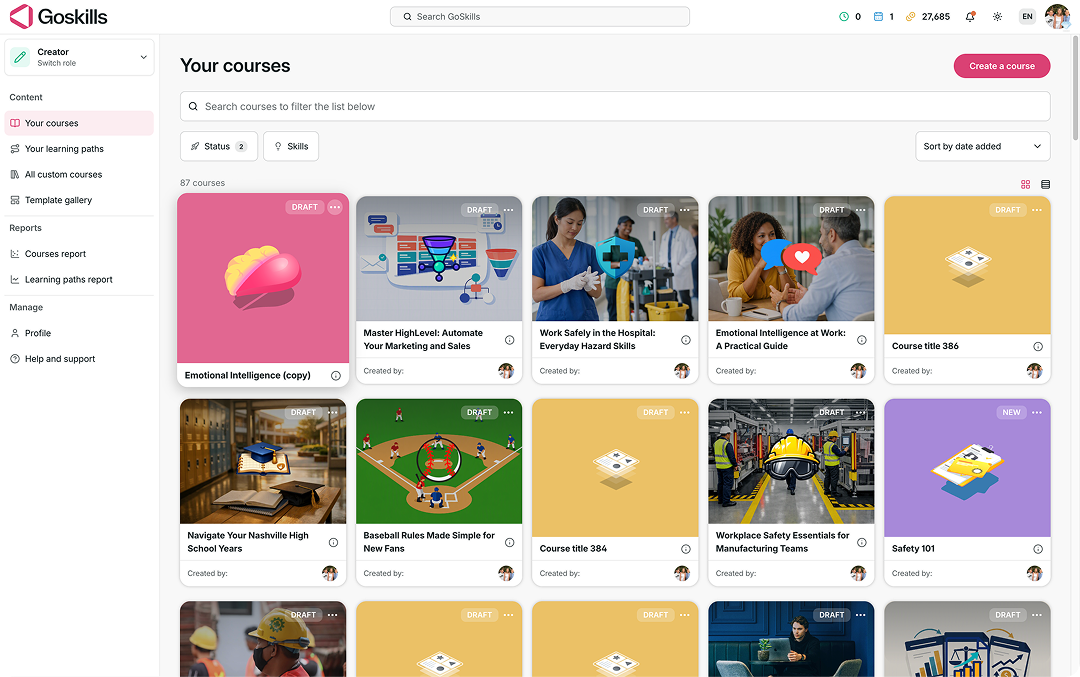Focus the Search GoSkills field
Screen dimensions: 1080x677
tap(539, 17)
